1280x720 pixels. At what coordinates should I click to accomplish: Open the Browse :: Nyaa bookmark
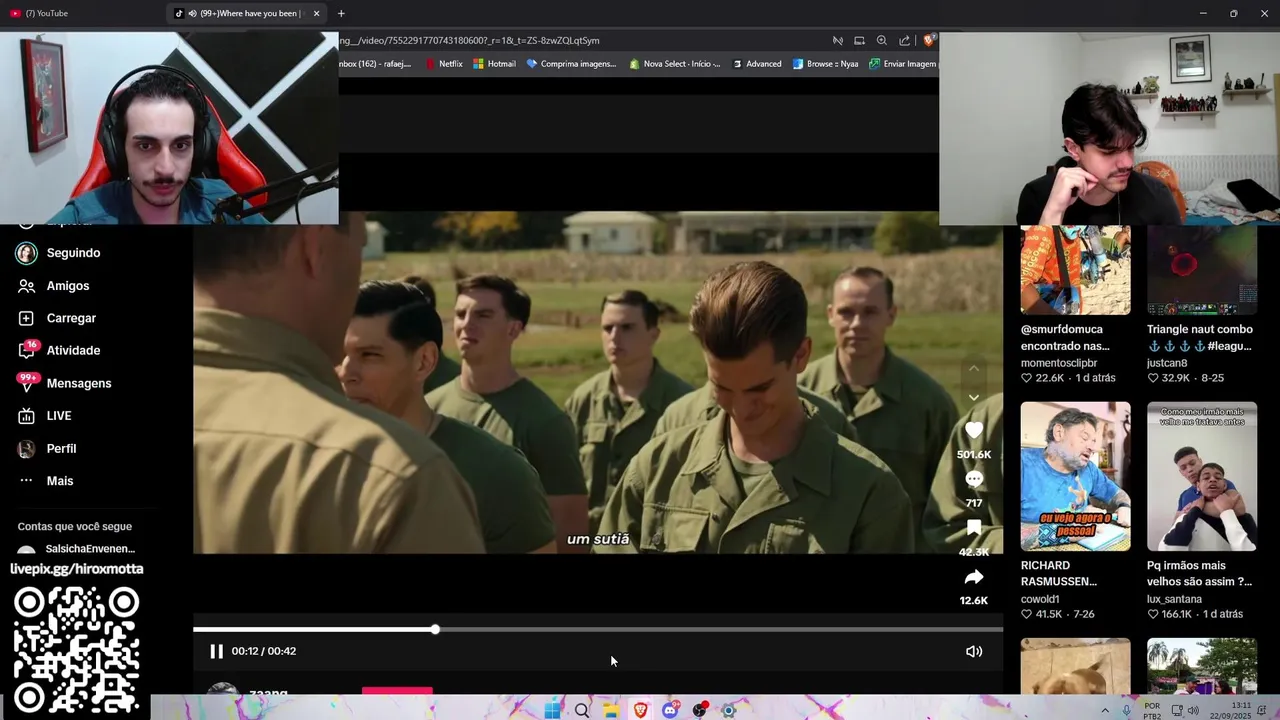(825, 64)
